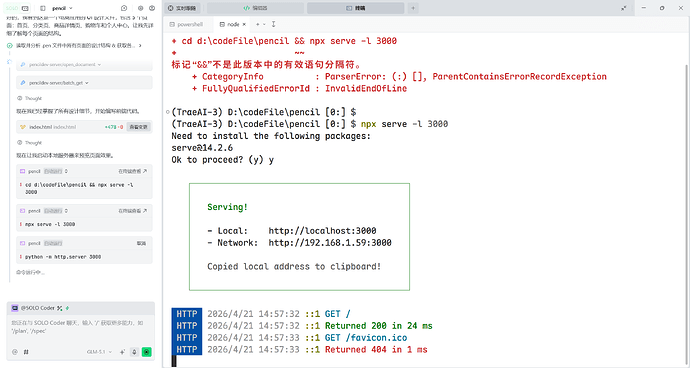Expand the task analysis step chevron
The image size is (690, 368).
[x=140, y=45]
